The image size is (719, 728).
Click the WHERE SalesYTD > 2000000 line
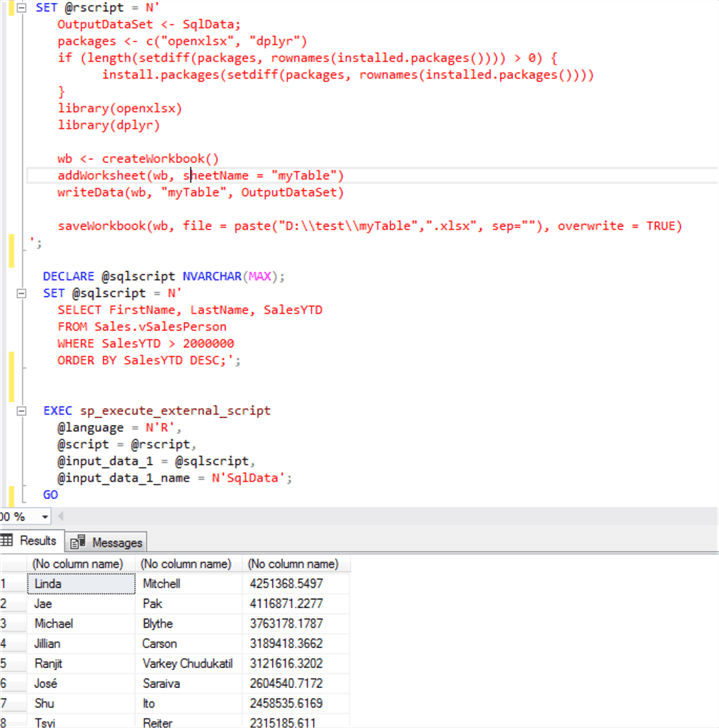coord(146,344)
